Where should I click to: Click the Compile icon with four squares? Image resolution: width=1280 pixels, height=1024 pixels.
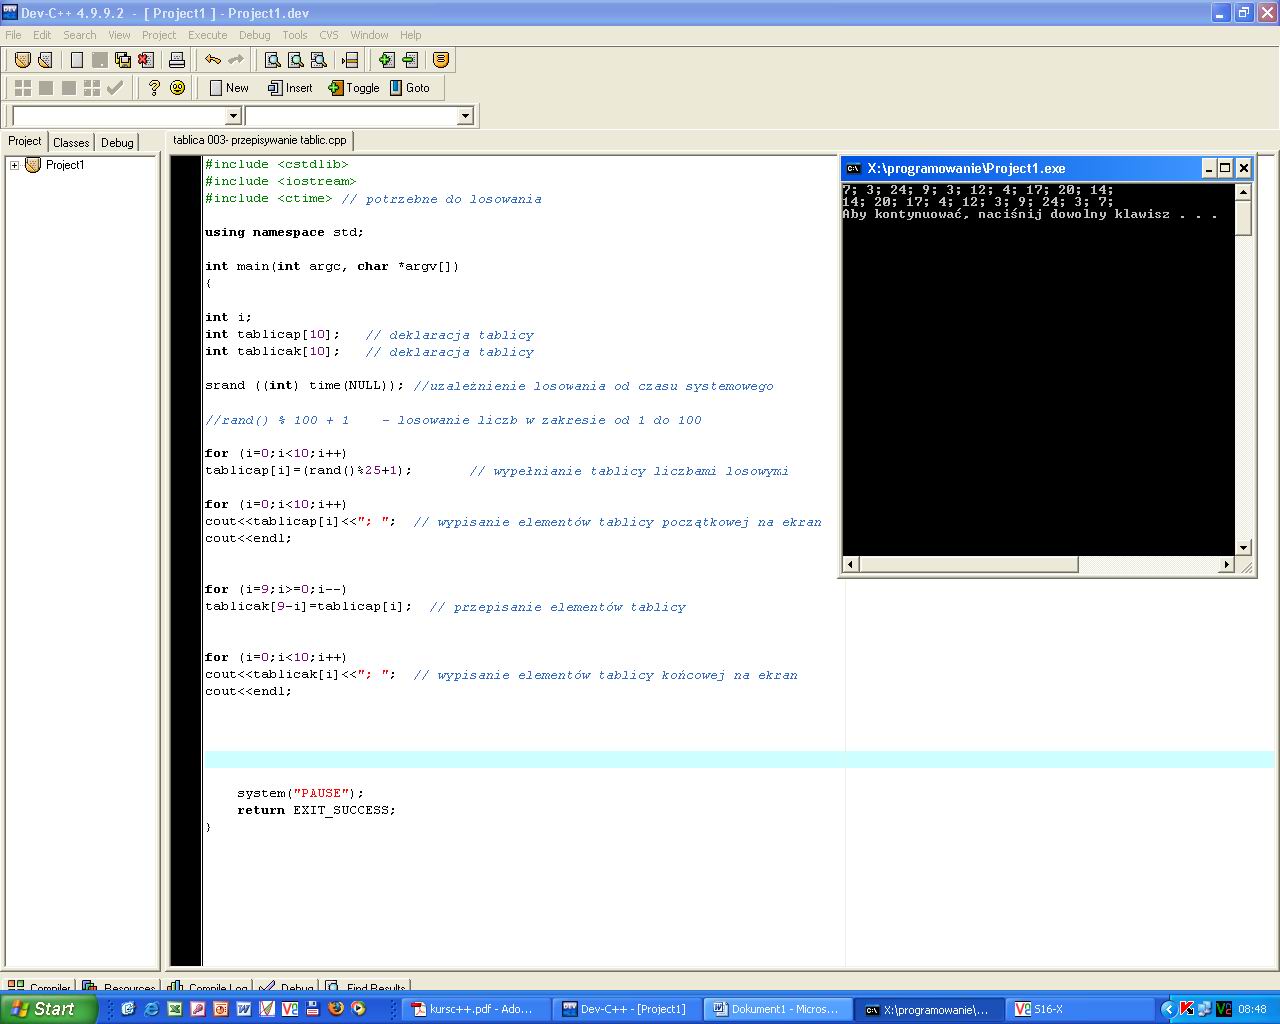(x=22, y=88)
